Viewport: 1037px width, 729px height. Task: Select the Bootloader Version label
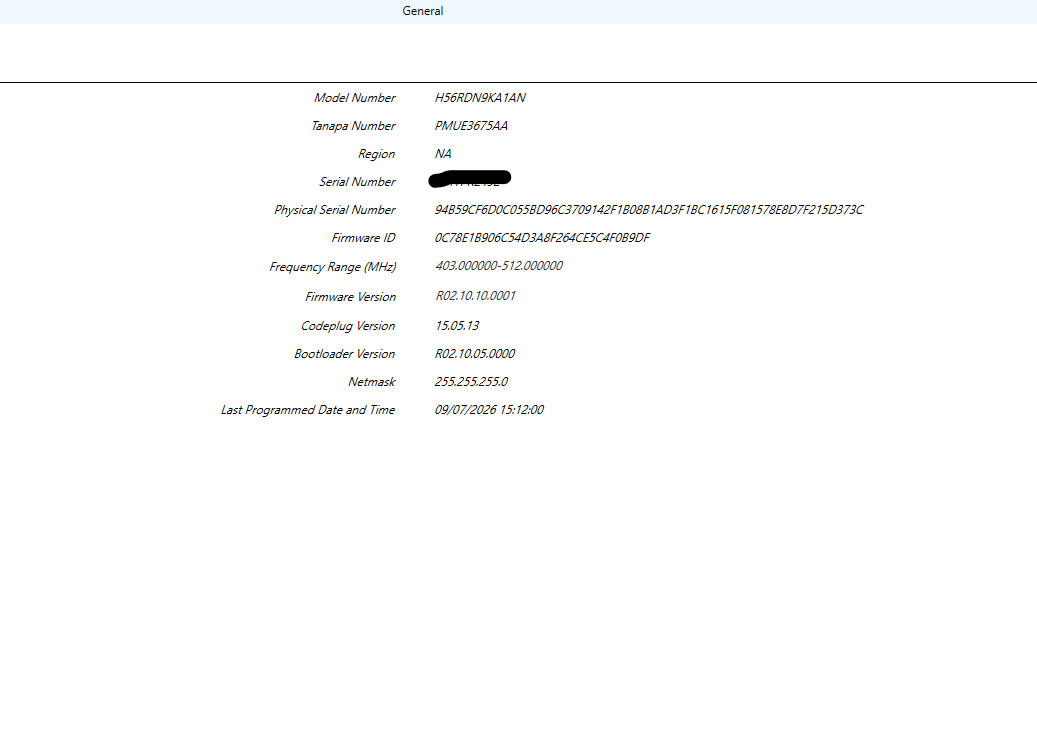pos(345,354)
